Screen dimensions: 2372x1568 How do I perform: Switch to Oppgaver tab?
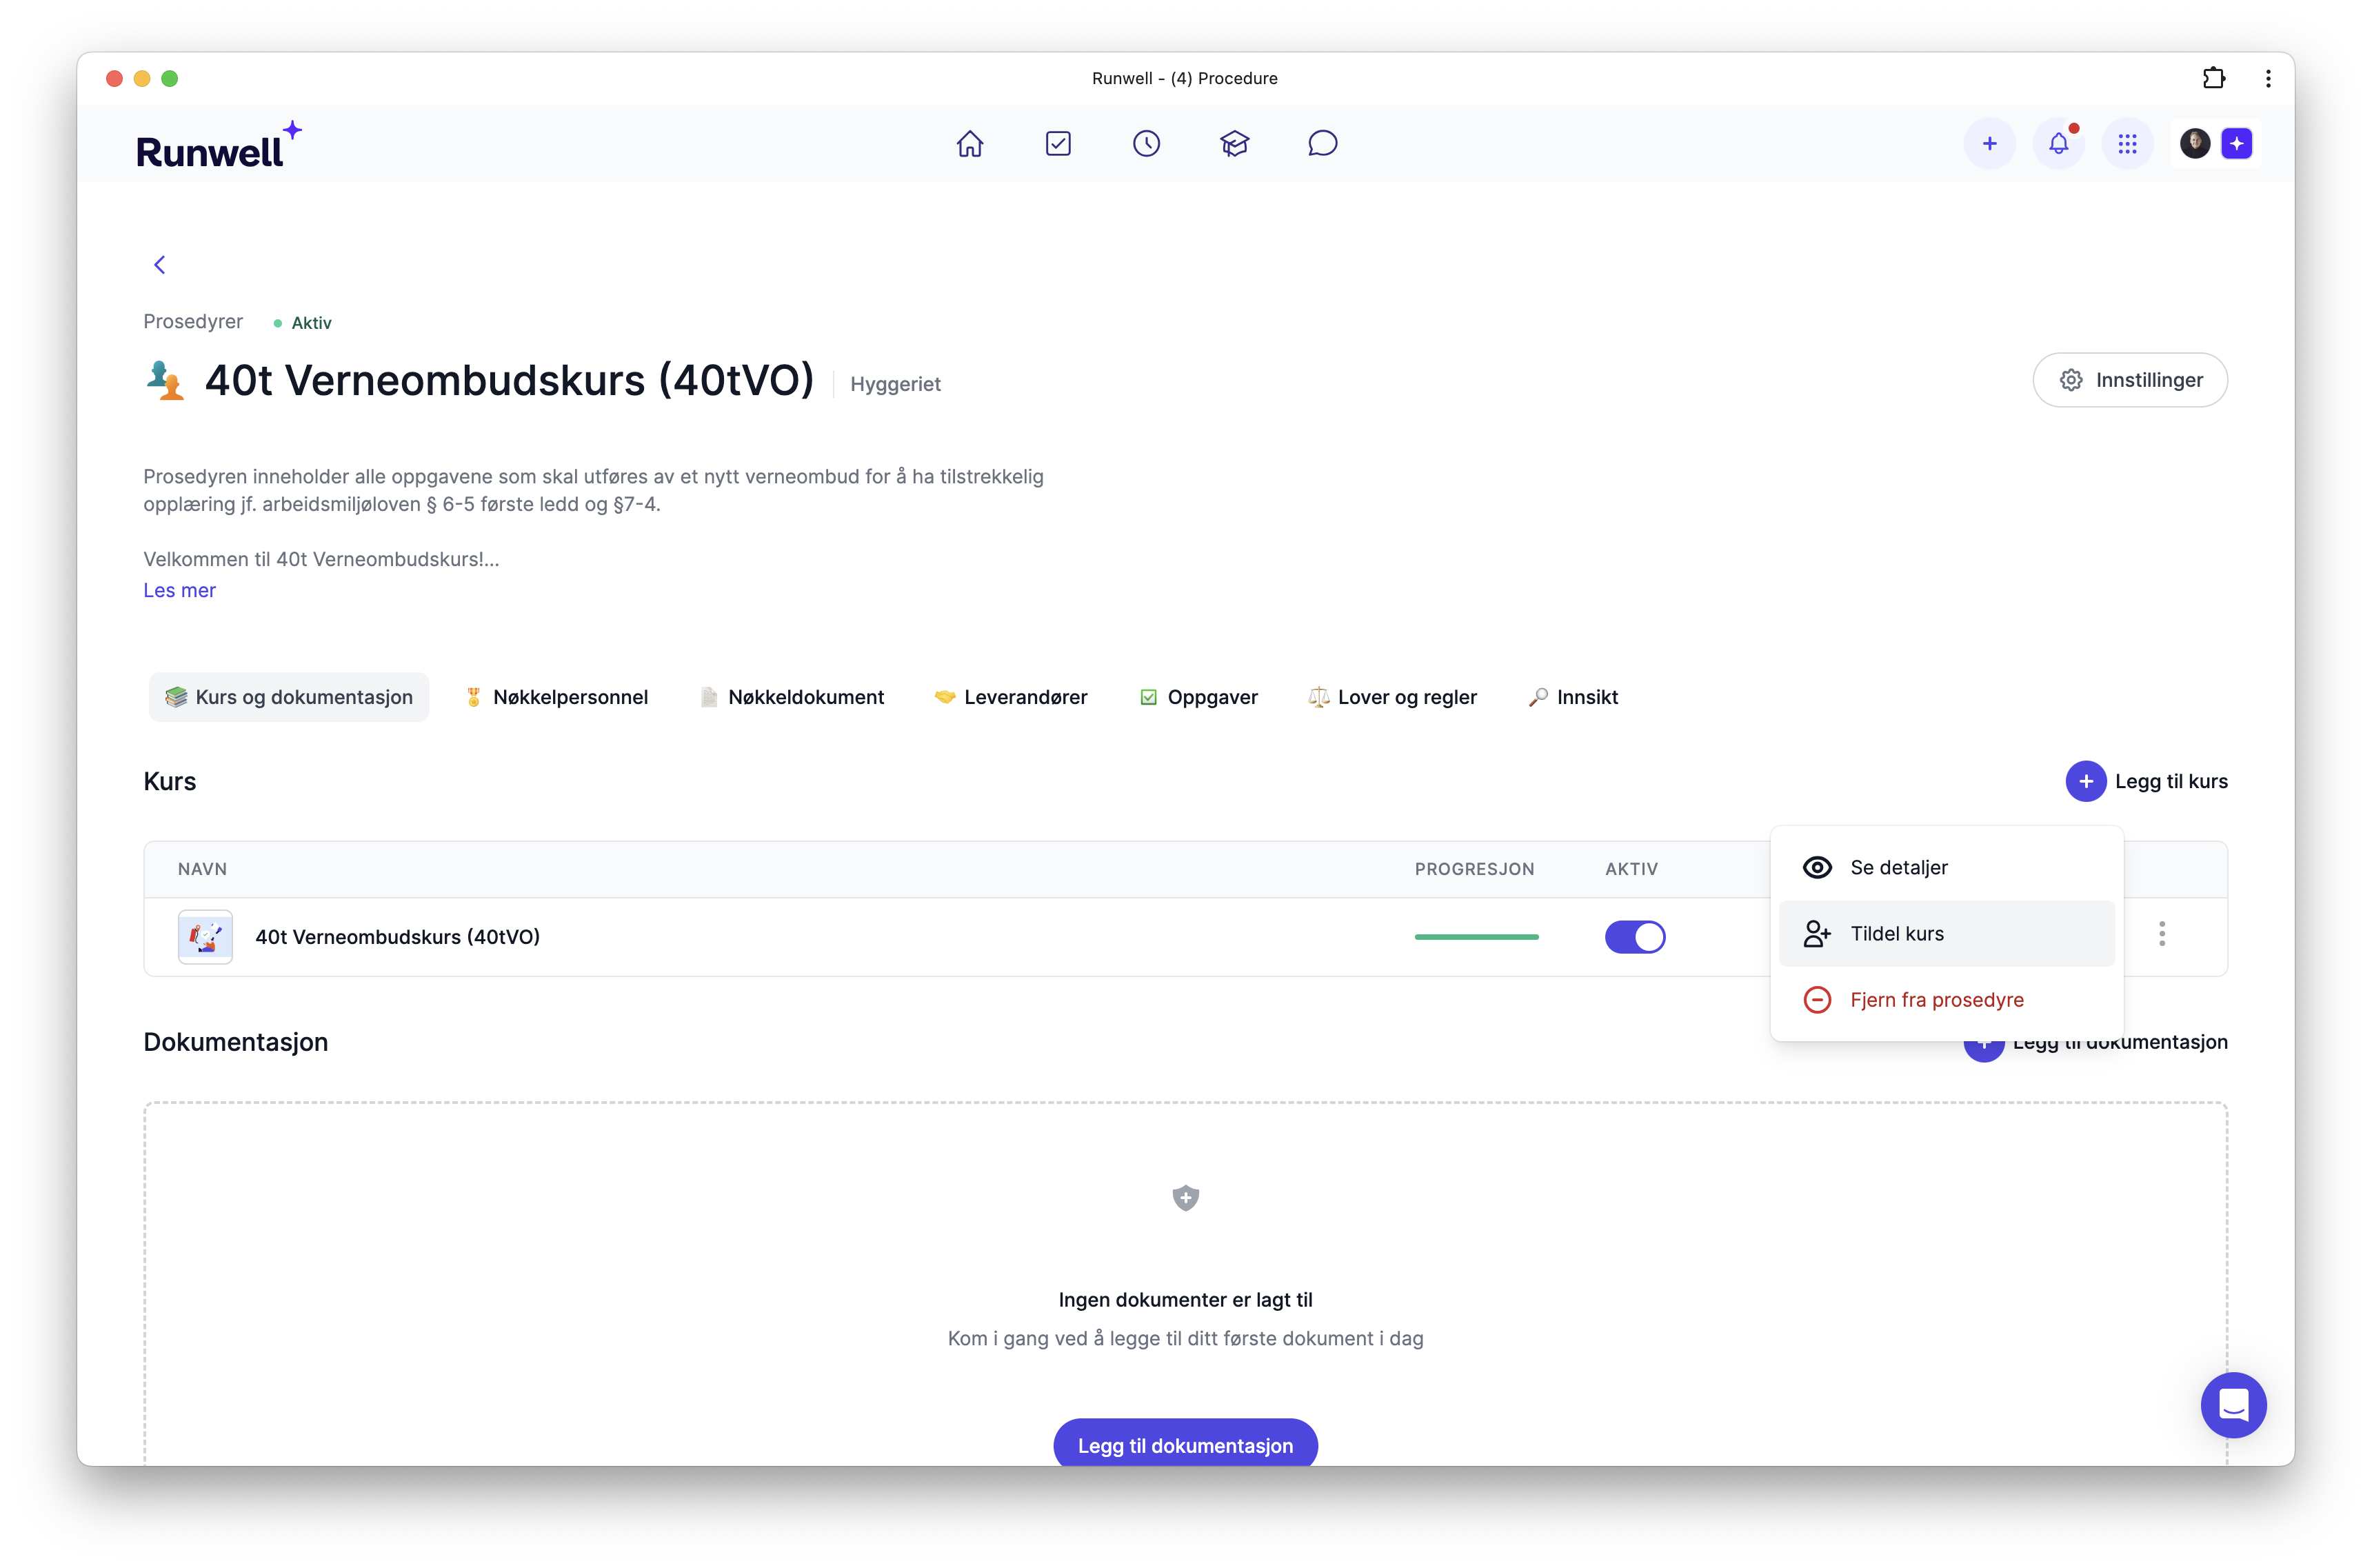[x=1199, y=697]
